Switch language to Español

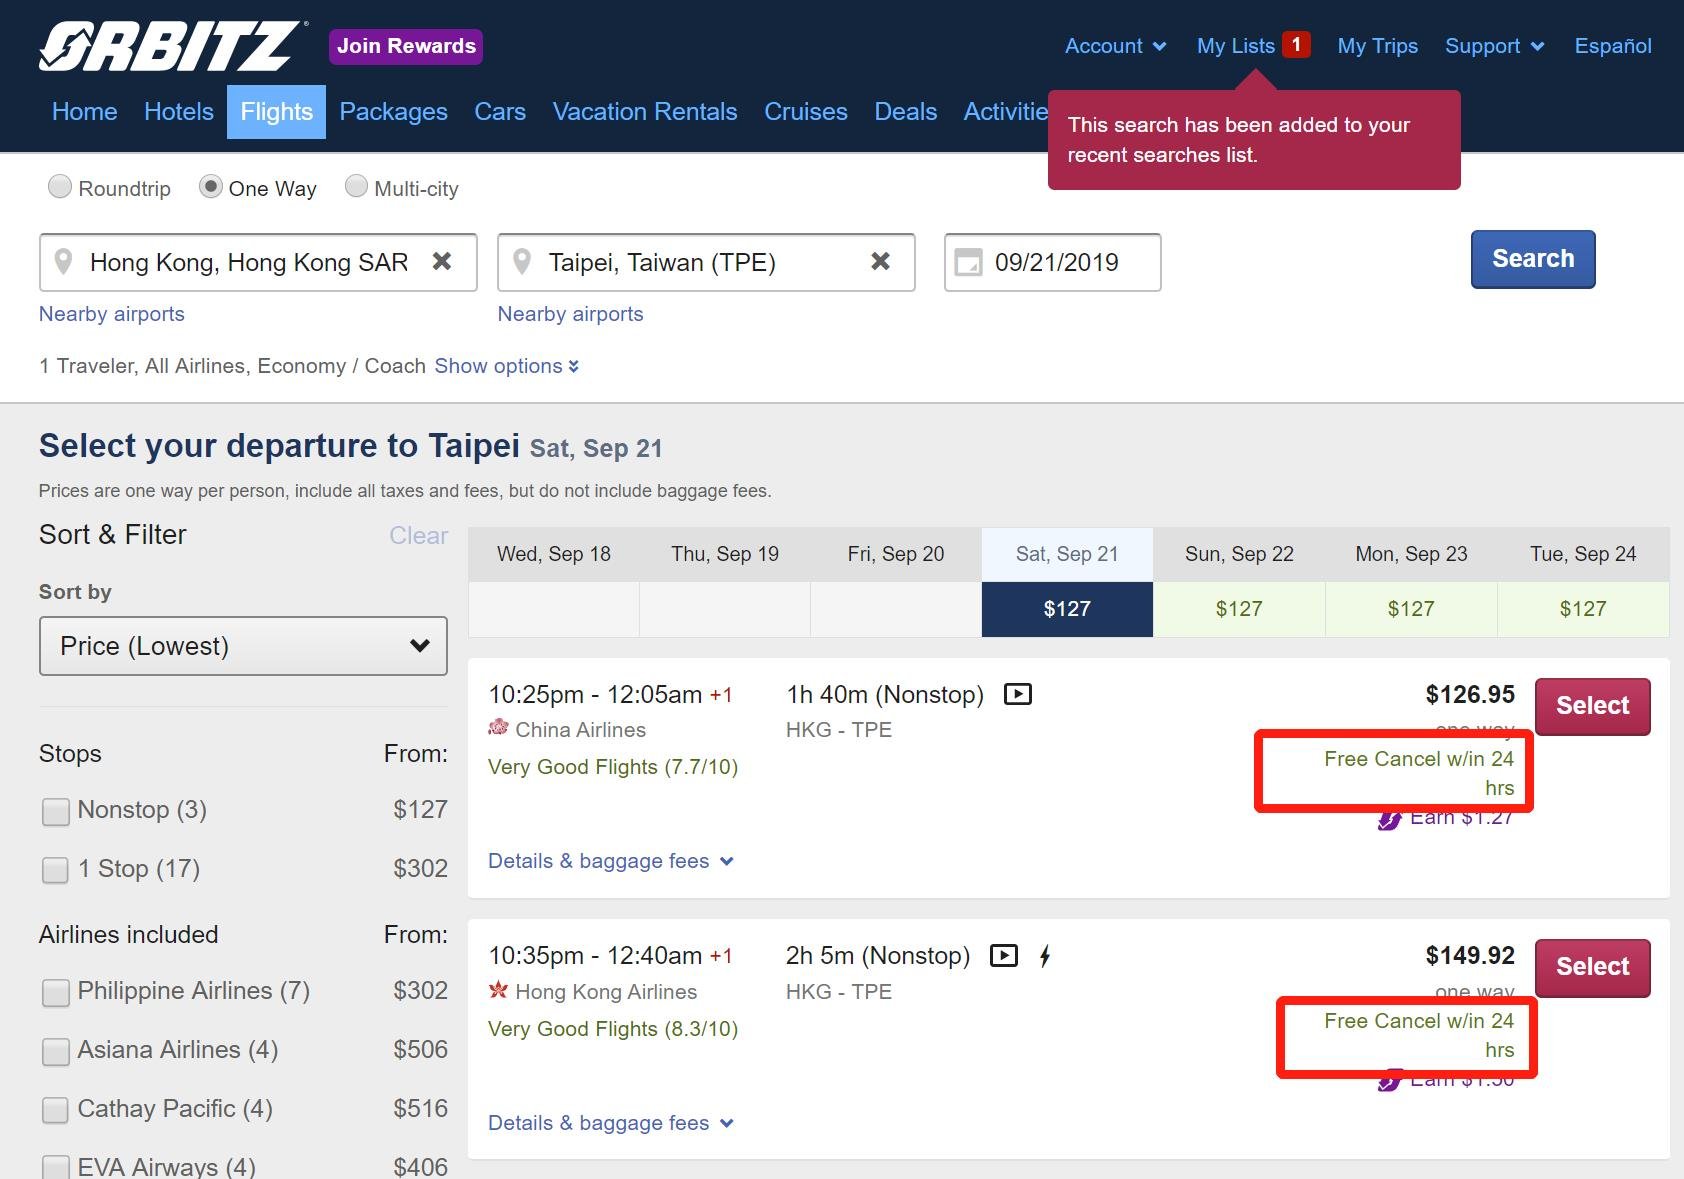point(1613,46)
